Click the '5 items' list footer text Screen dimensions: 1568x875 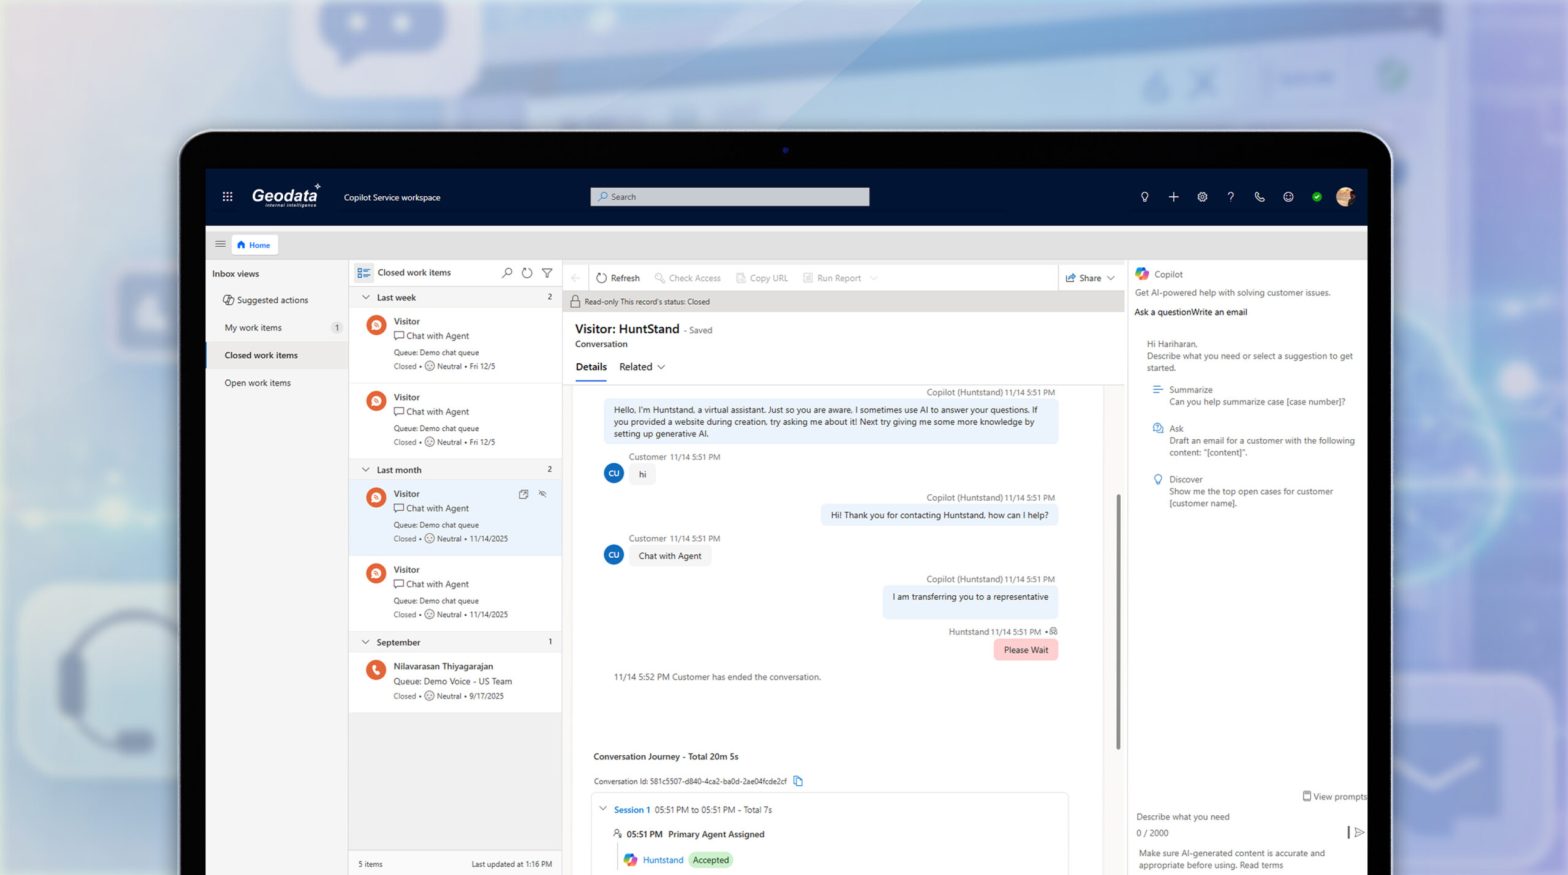(x=371, y=864)
